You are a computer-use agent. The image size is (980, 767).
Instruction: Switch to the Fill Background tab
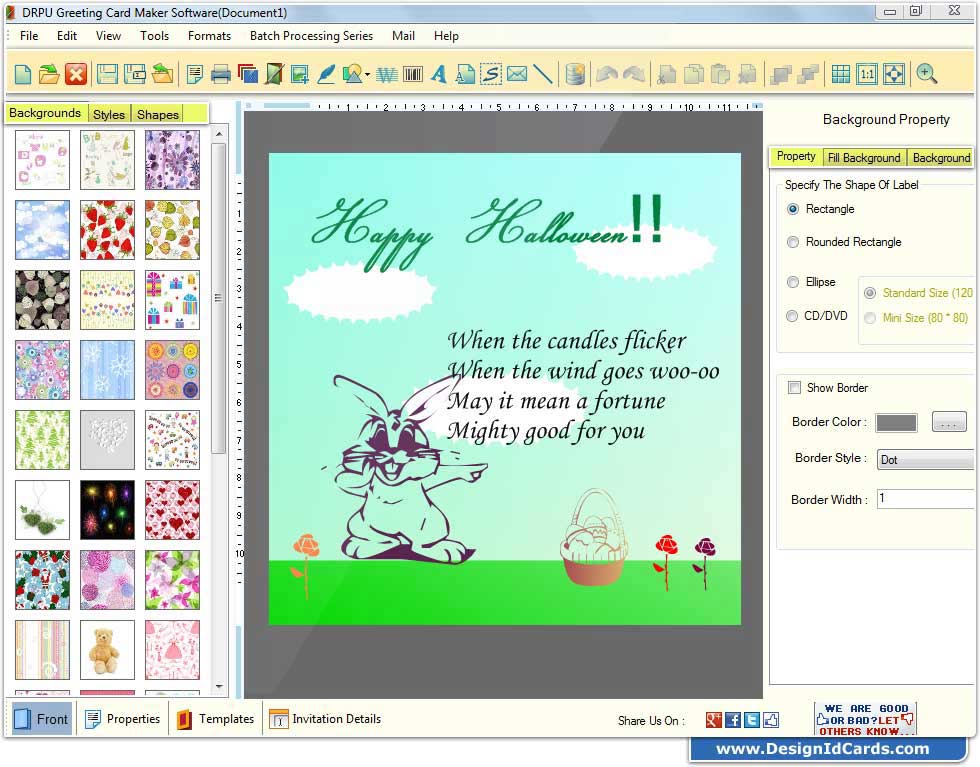864,157
